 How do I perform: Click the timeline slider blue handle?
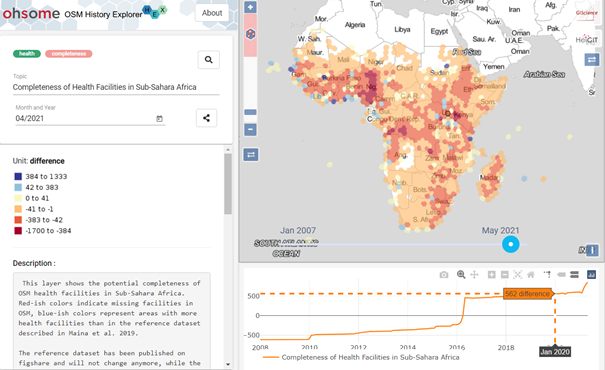click(510, 244)
